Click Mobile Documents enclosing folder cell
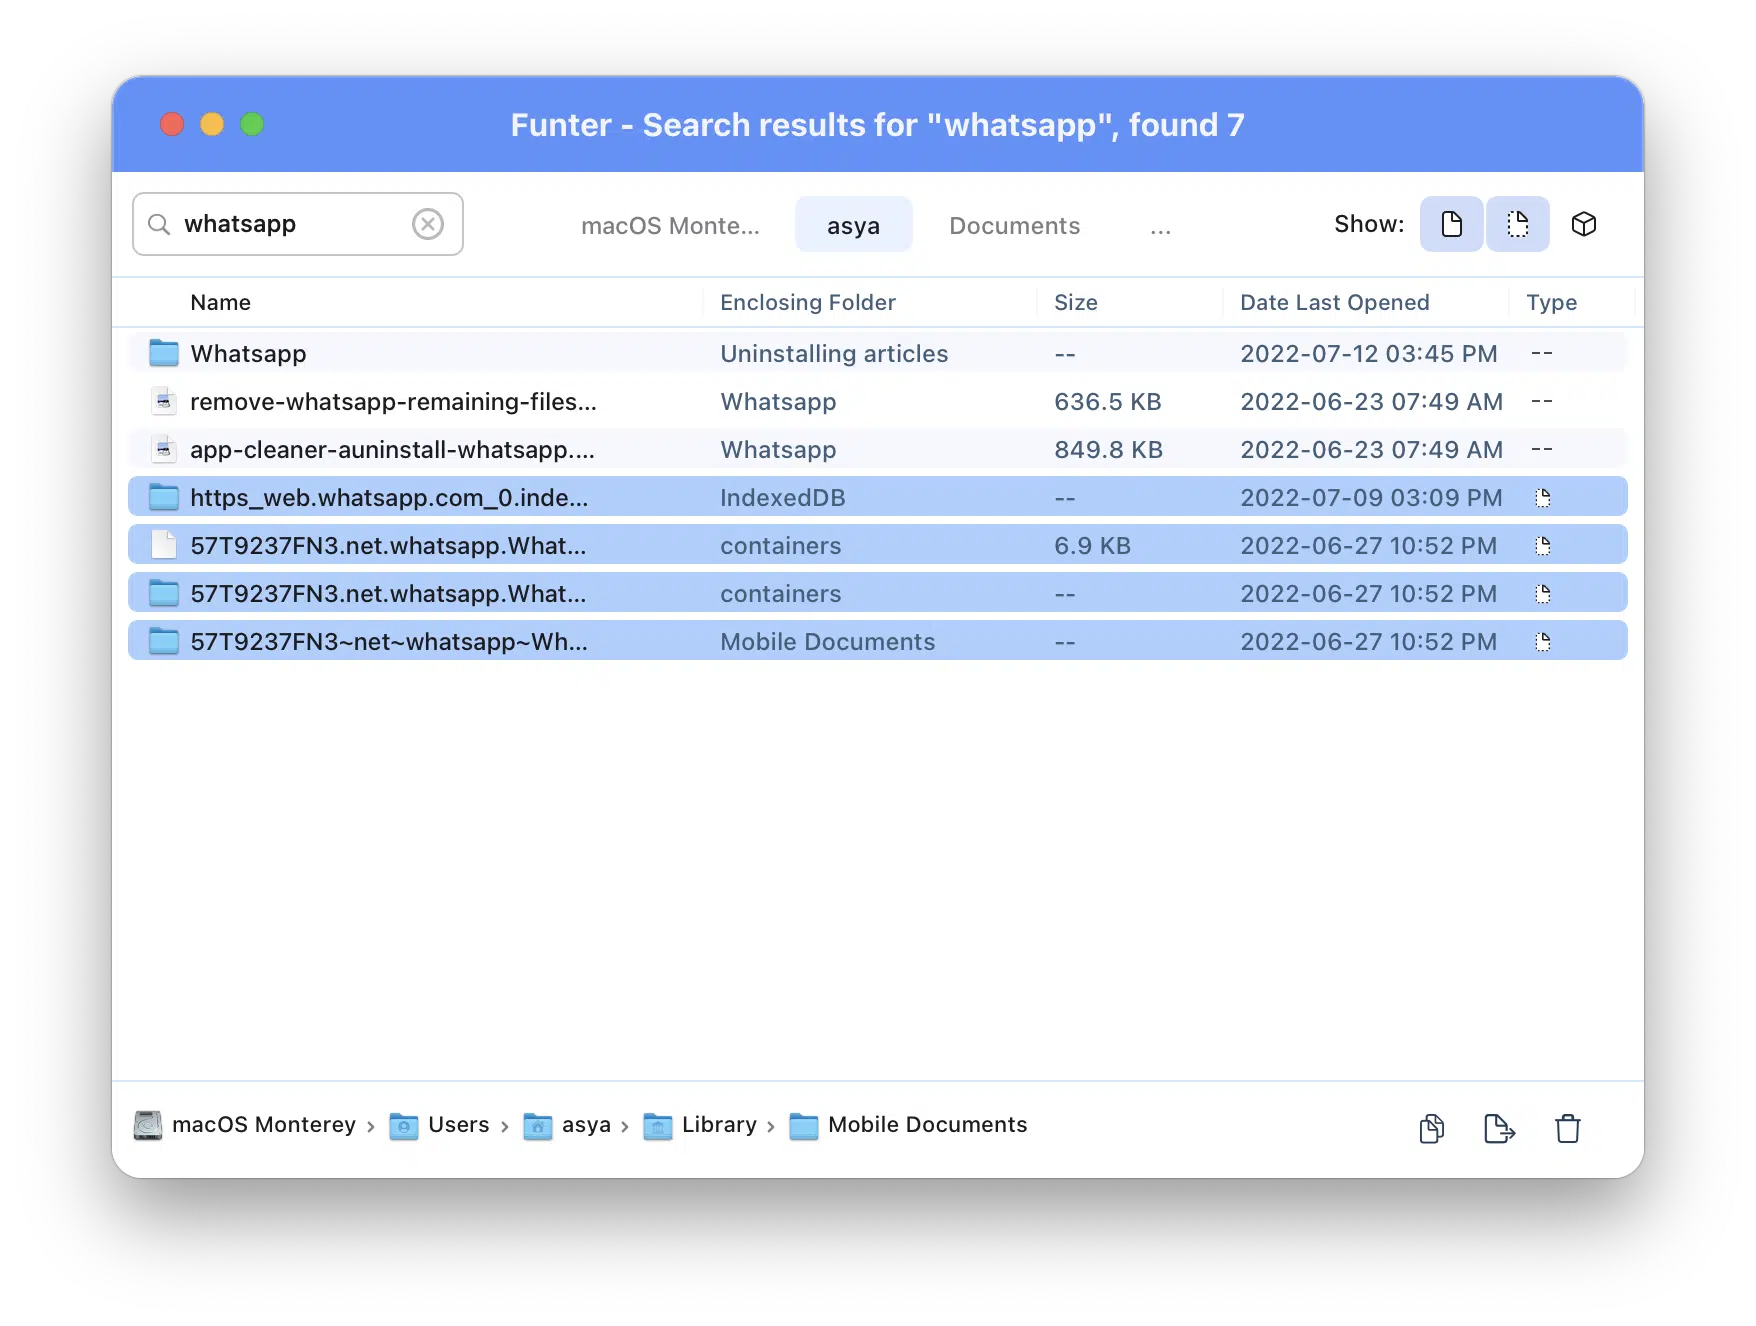 click(827, 641)
